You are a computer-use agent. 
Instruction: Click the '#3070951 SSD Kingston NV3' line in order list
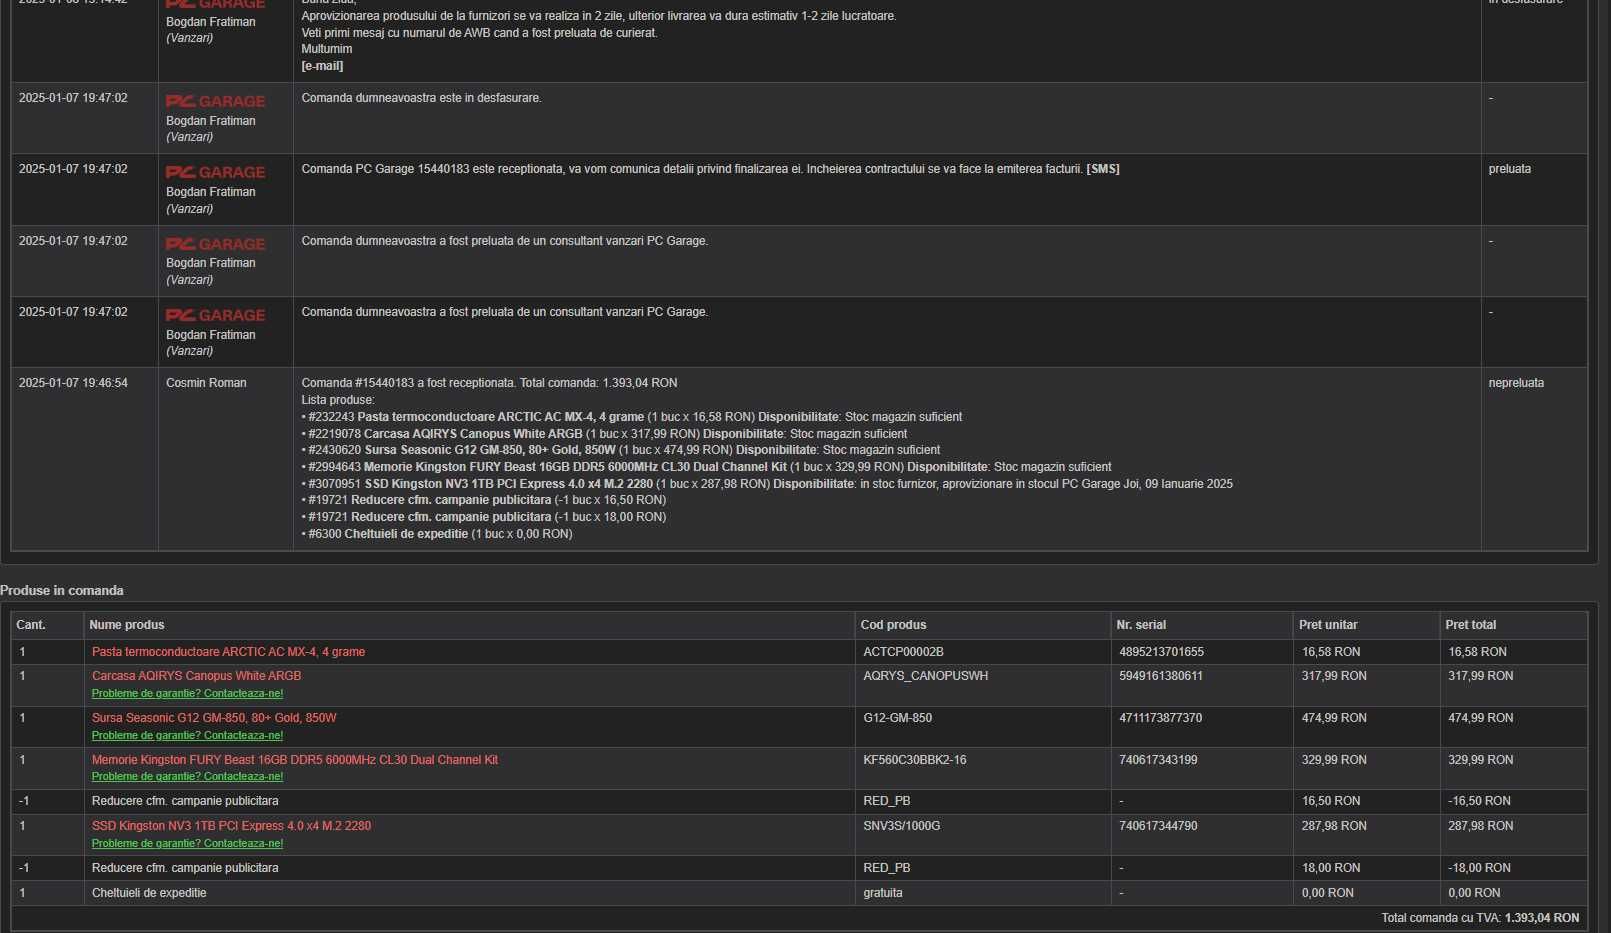tap(767, 484)
